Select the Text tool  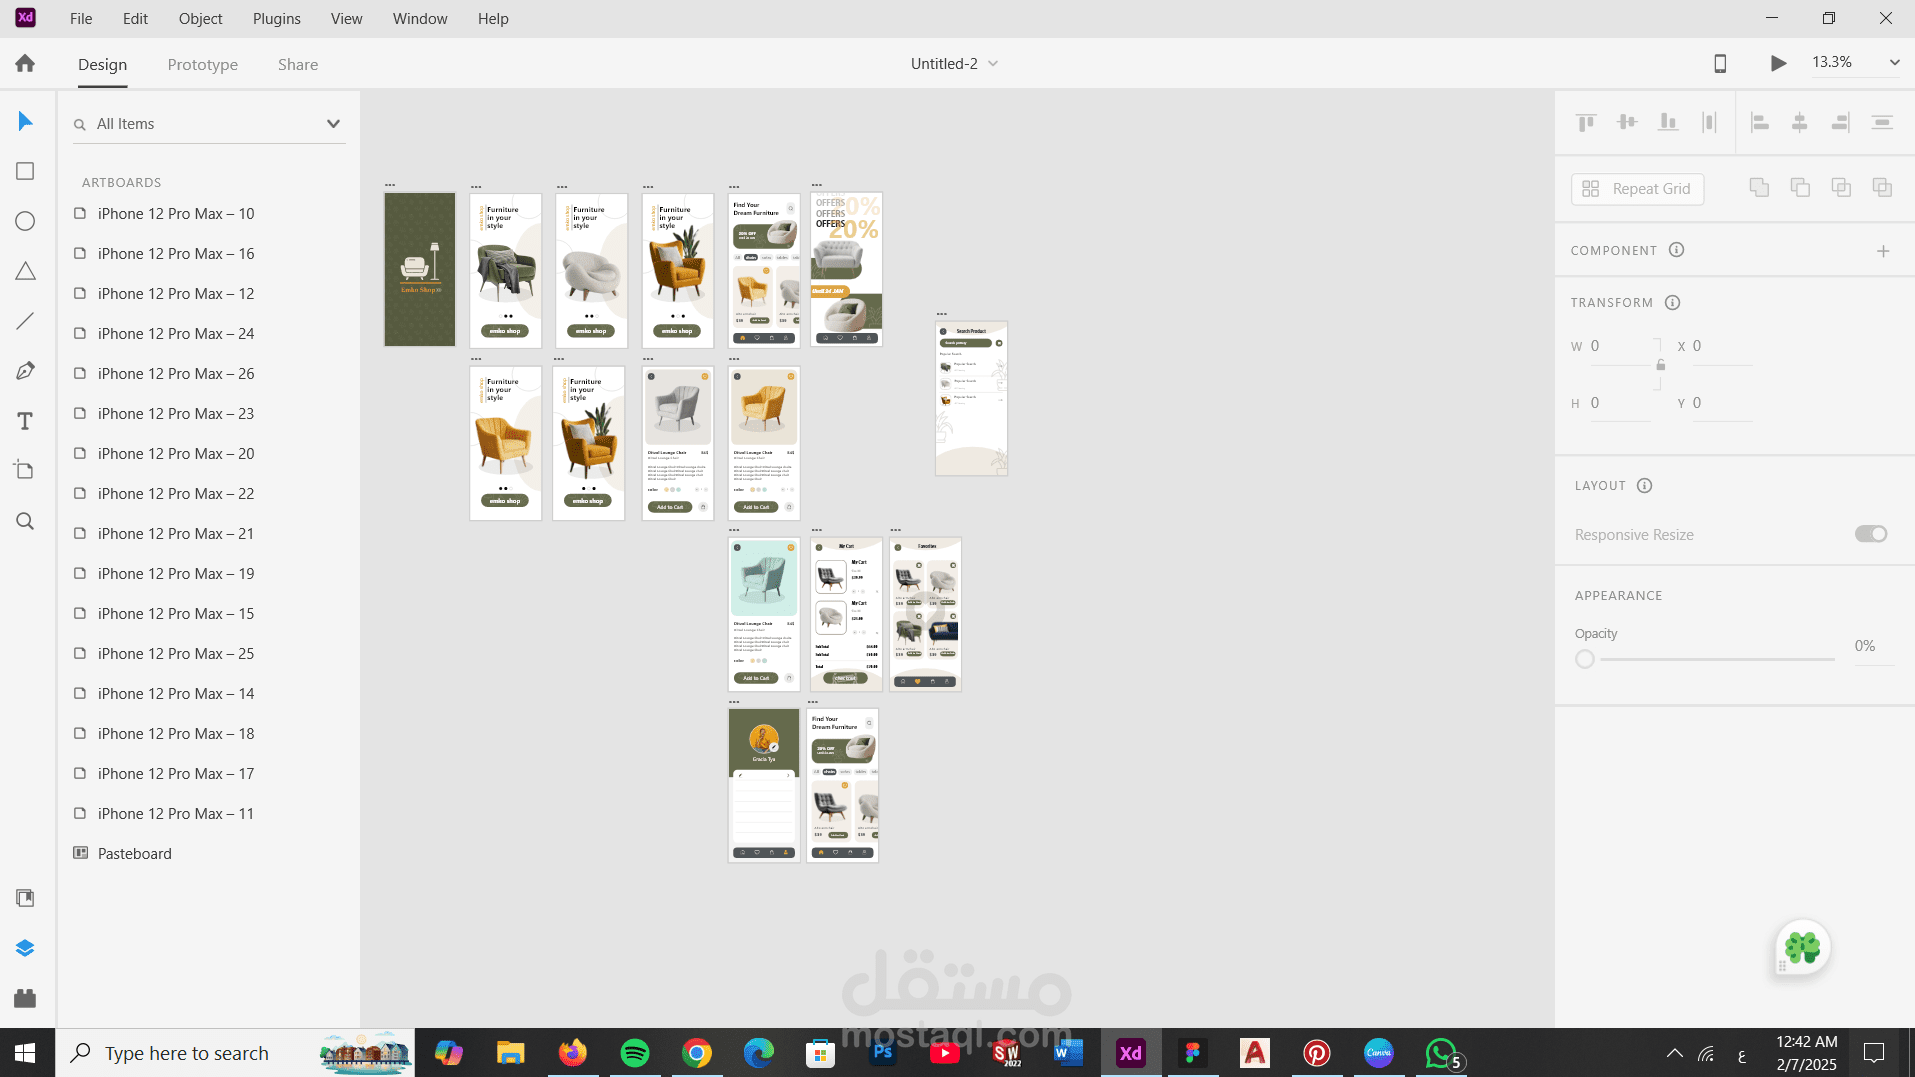[x=25, y=421]
